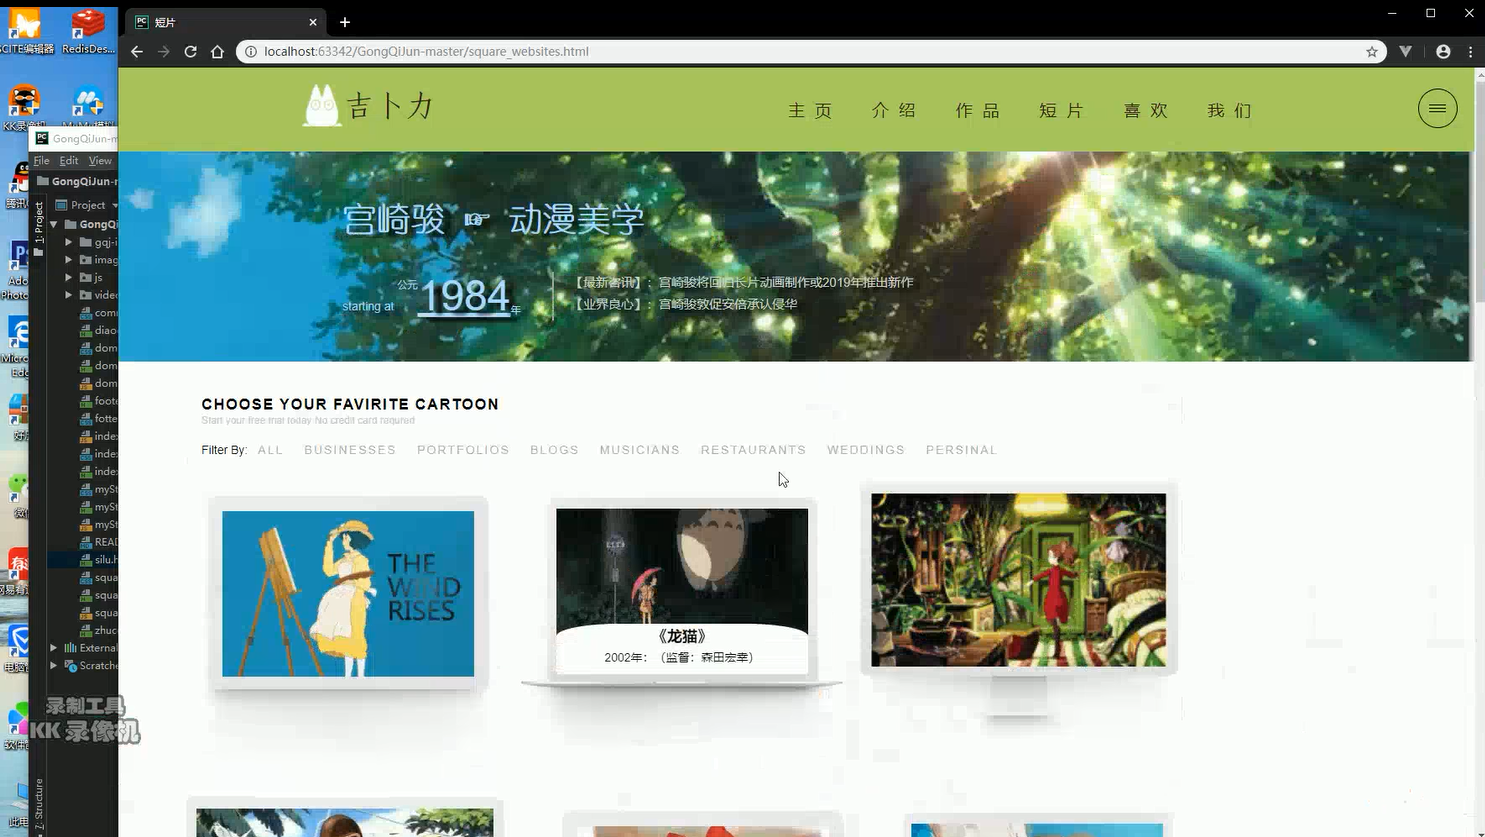Open the browser home page

pyautogui.click(x=217, y=51)
